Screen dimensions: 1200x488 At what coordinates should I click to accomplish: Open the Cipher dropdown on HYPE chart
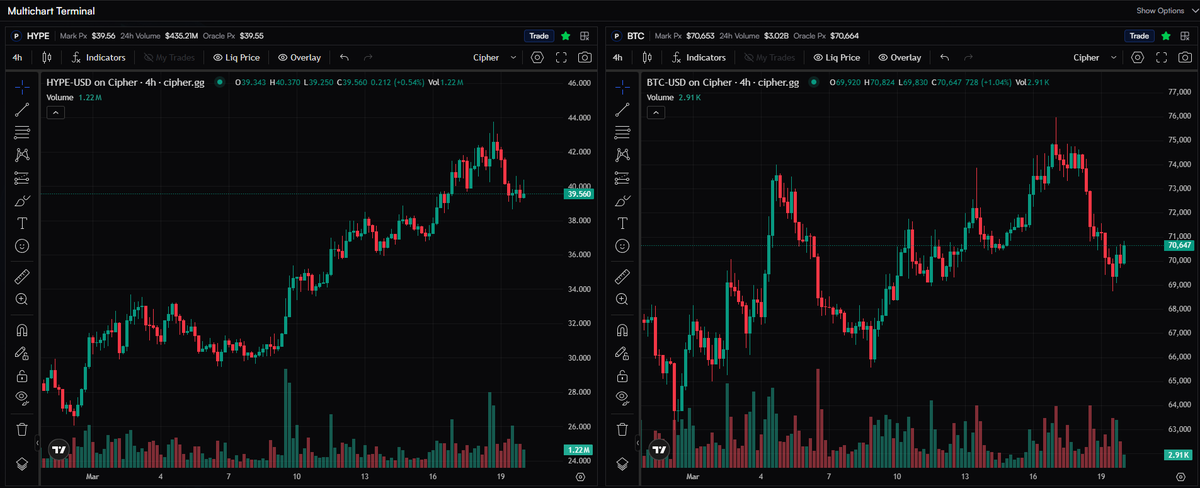click(x=495, y=58)
